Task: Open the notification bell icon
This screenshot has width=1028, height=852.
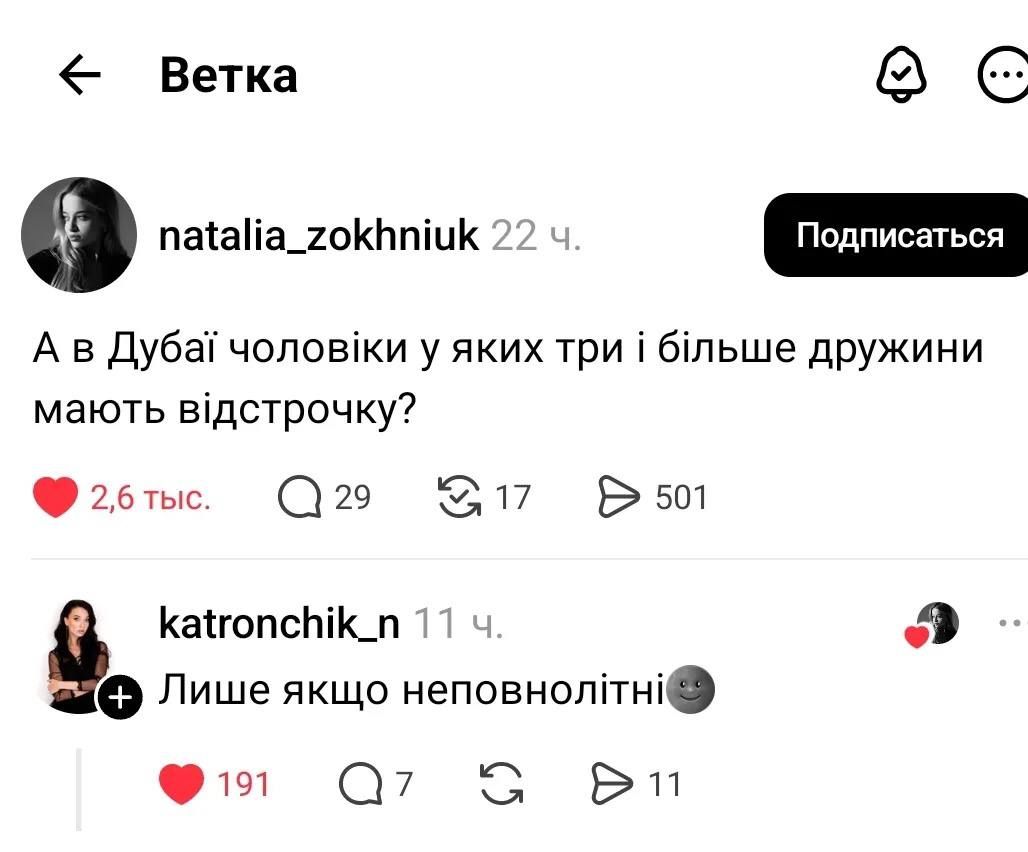Action: click(901, 73)
